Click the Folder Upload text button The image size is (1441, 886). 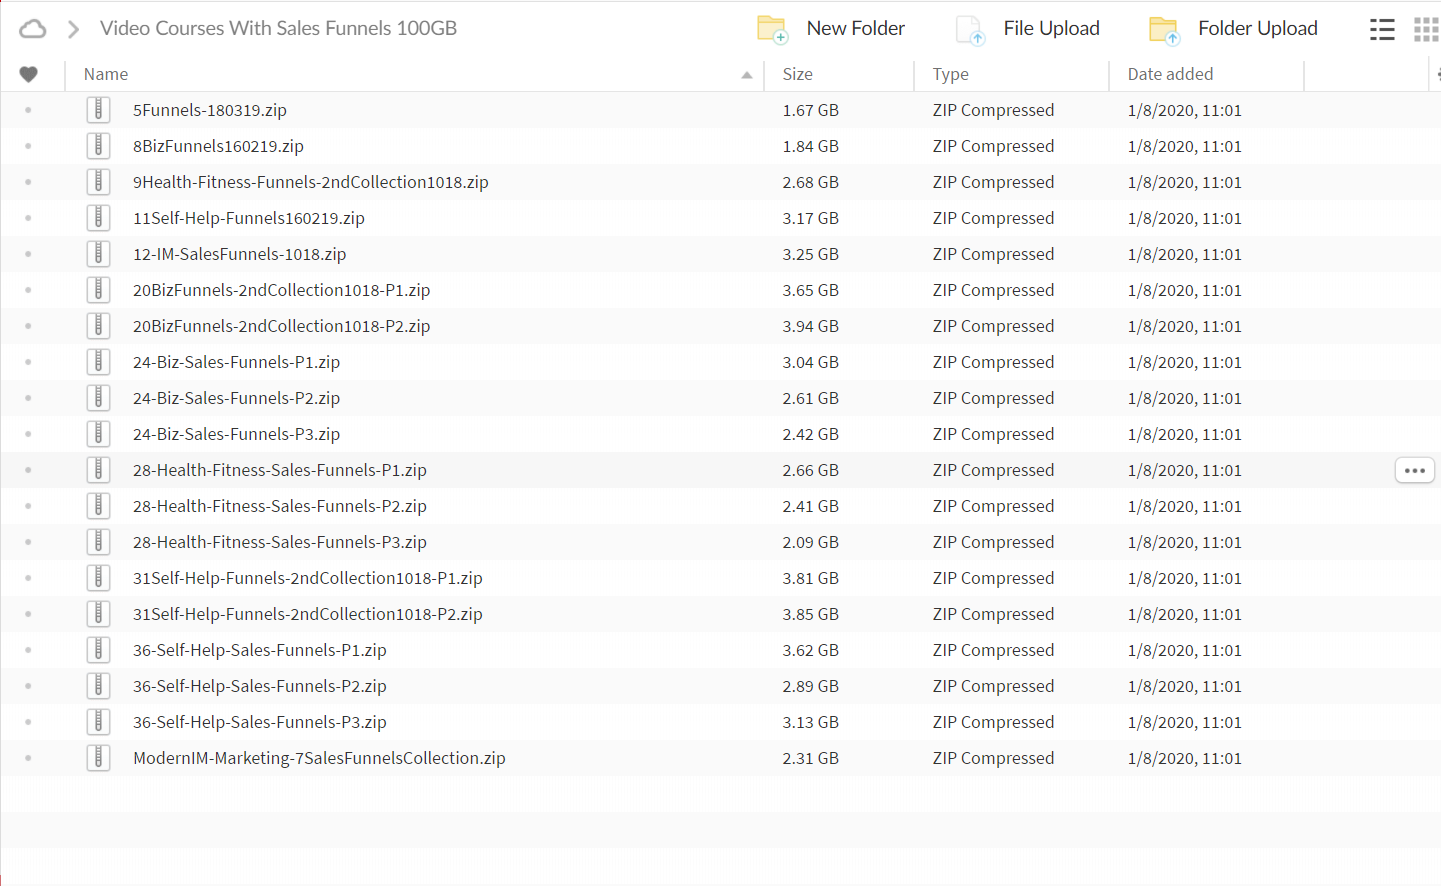[x=1257, y=29]
